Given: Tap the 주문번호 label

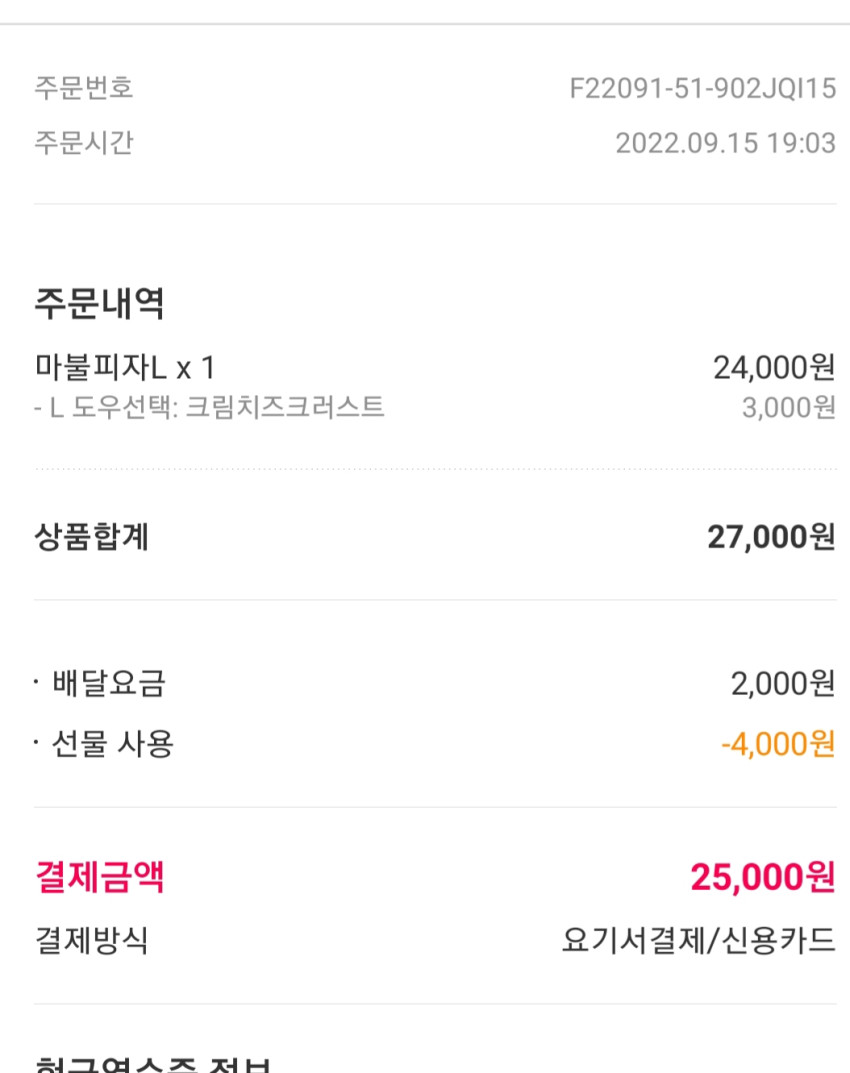Looking at the screenshot, I should coord(83,88).
